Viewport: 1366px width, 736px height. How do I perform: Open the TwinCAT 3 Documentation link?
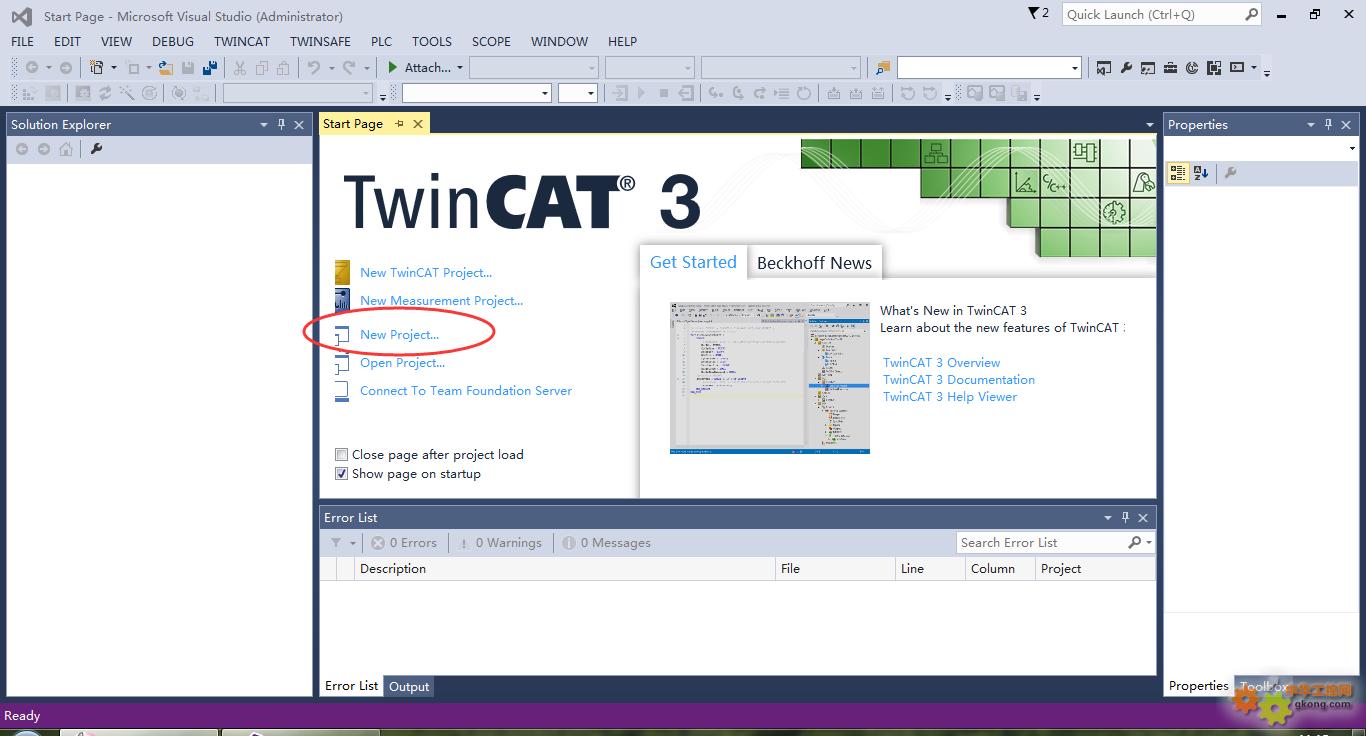point(959,379)
